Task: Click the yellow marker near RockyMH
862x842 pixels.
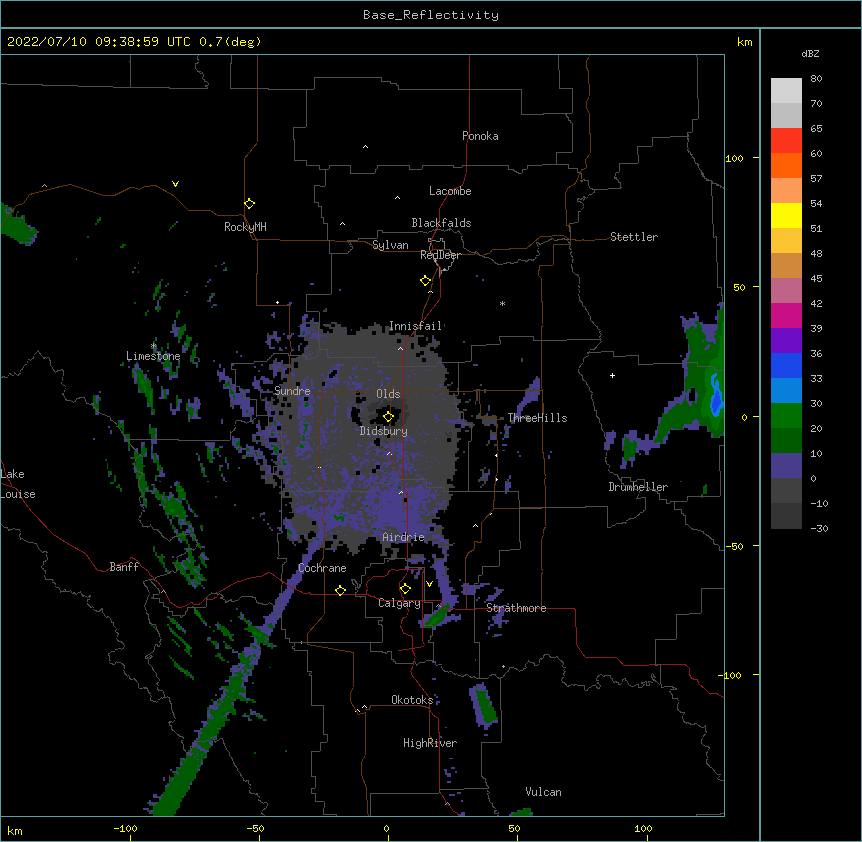Action: (x=249, y=203)
